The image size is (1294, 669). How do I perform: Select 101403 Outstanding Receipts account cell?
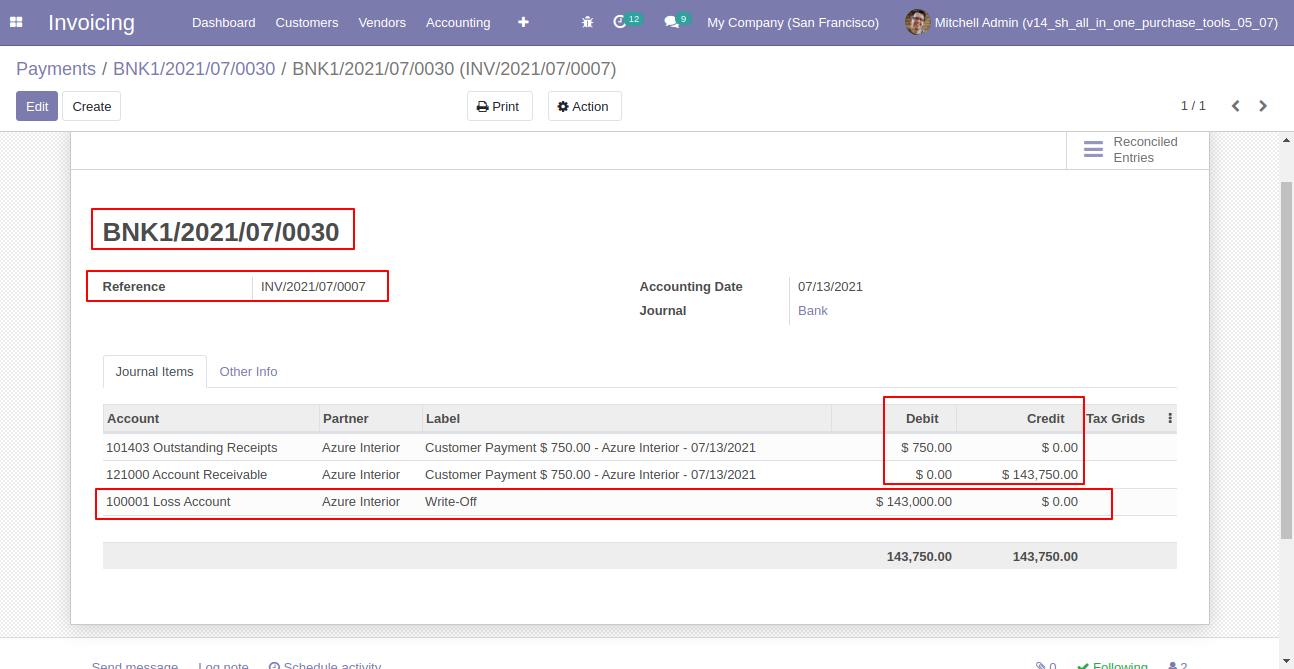coord(192,448)
